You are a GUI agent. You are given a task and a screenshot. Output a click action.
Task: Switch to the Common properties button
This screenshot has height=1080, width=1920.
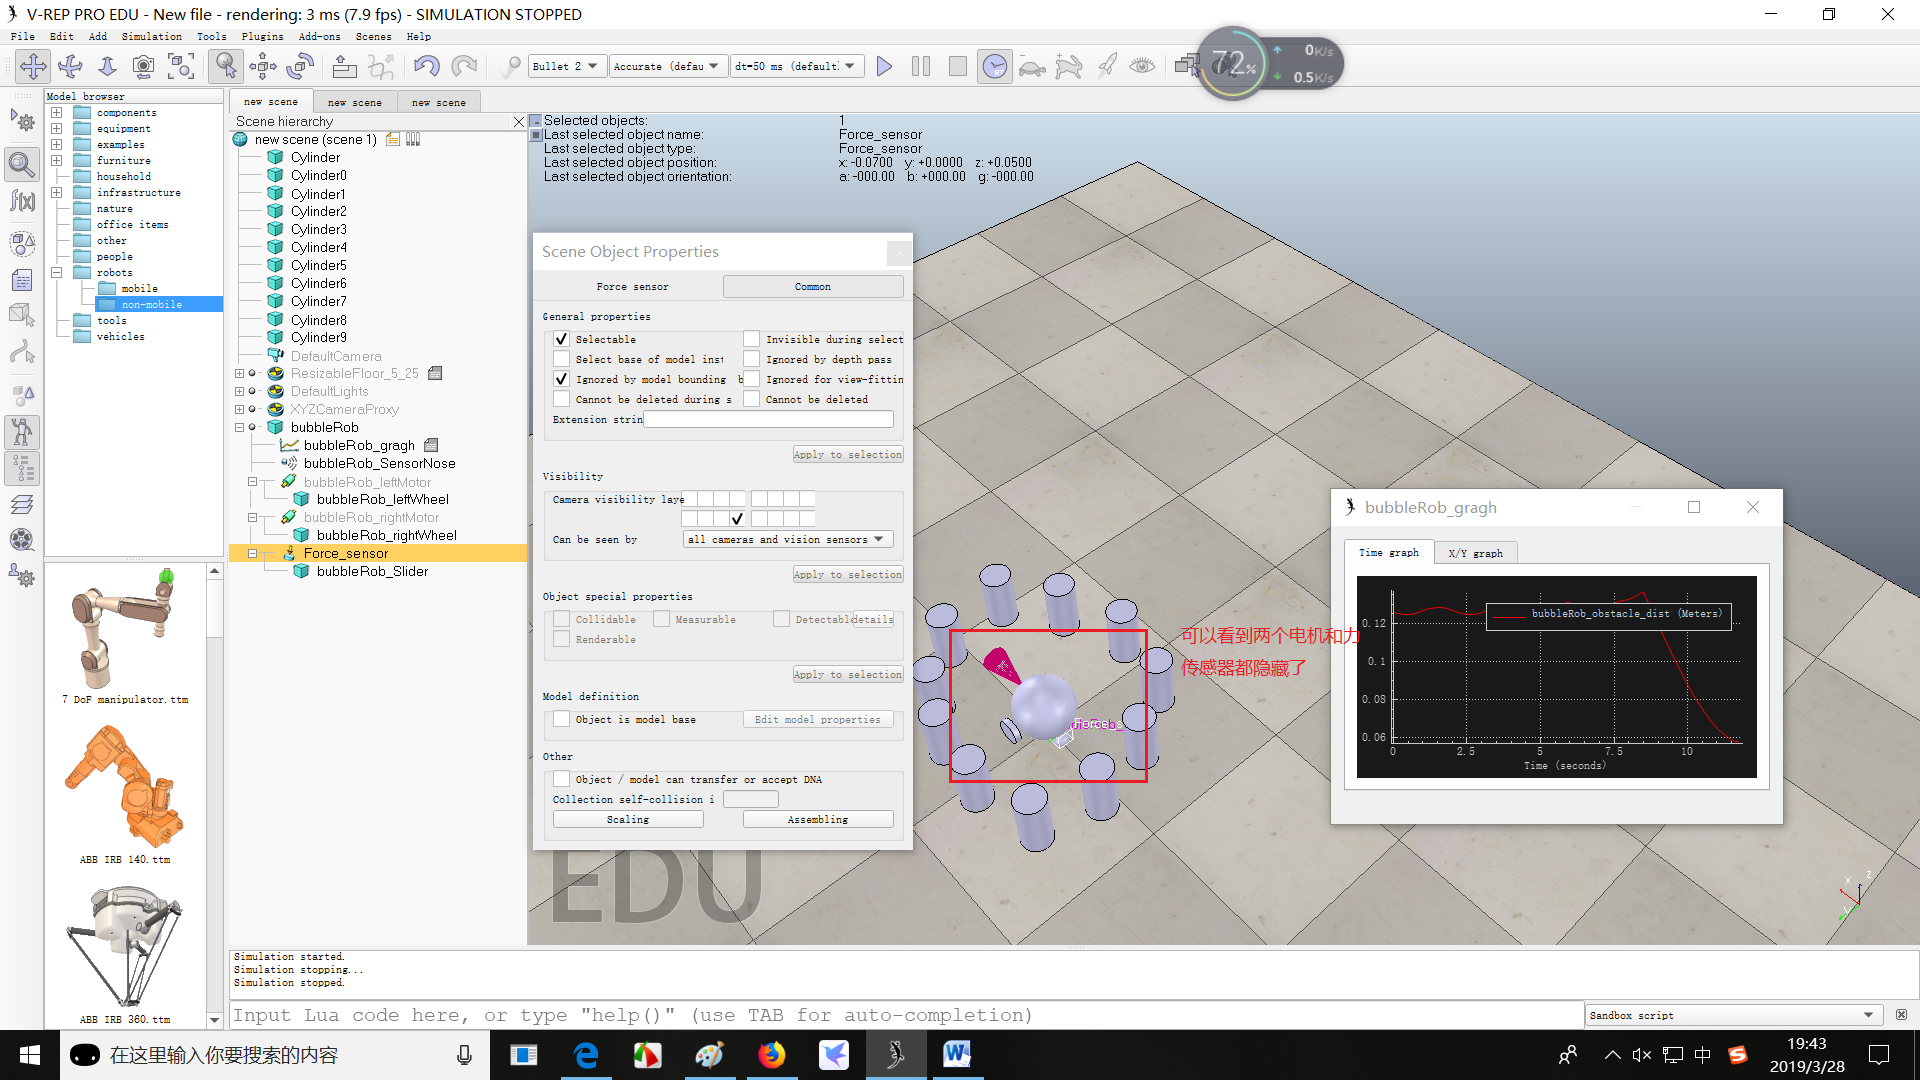[812, 286]
